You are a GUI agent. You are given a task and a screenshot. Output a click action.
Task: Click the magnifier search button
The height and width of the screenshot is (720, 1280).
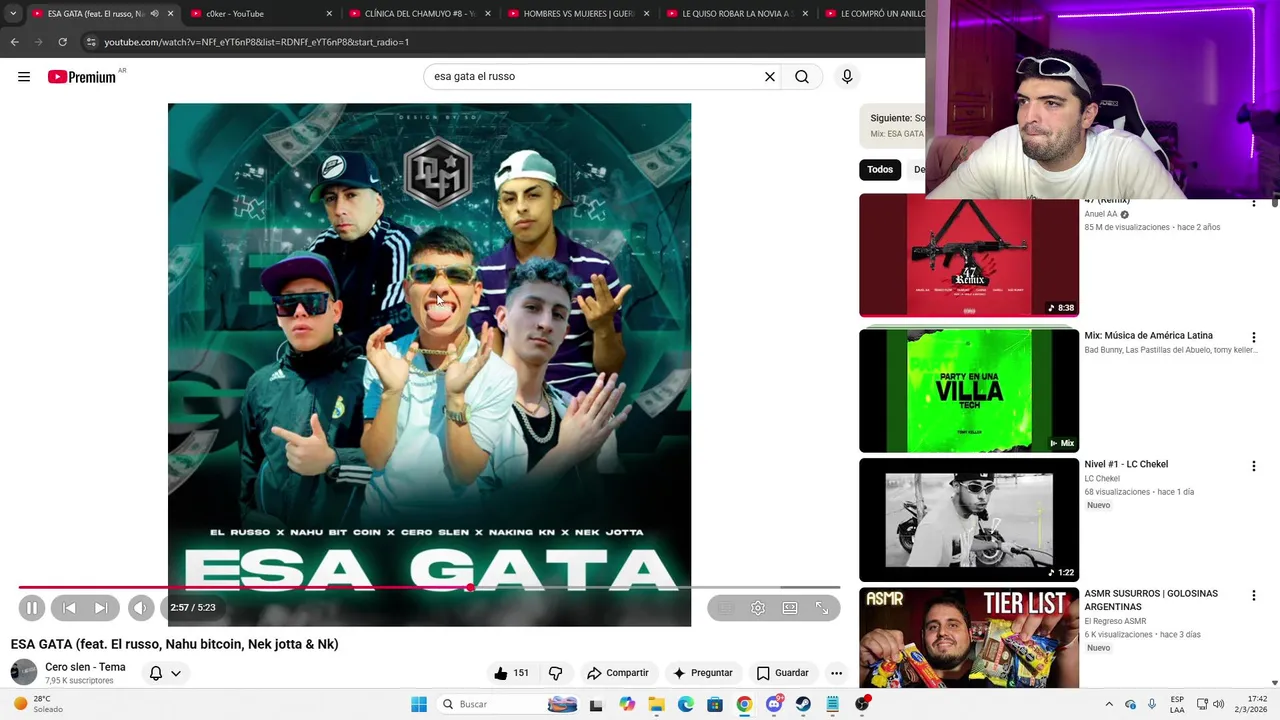pyautogui.click(x=802, y=77)
